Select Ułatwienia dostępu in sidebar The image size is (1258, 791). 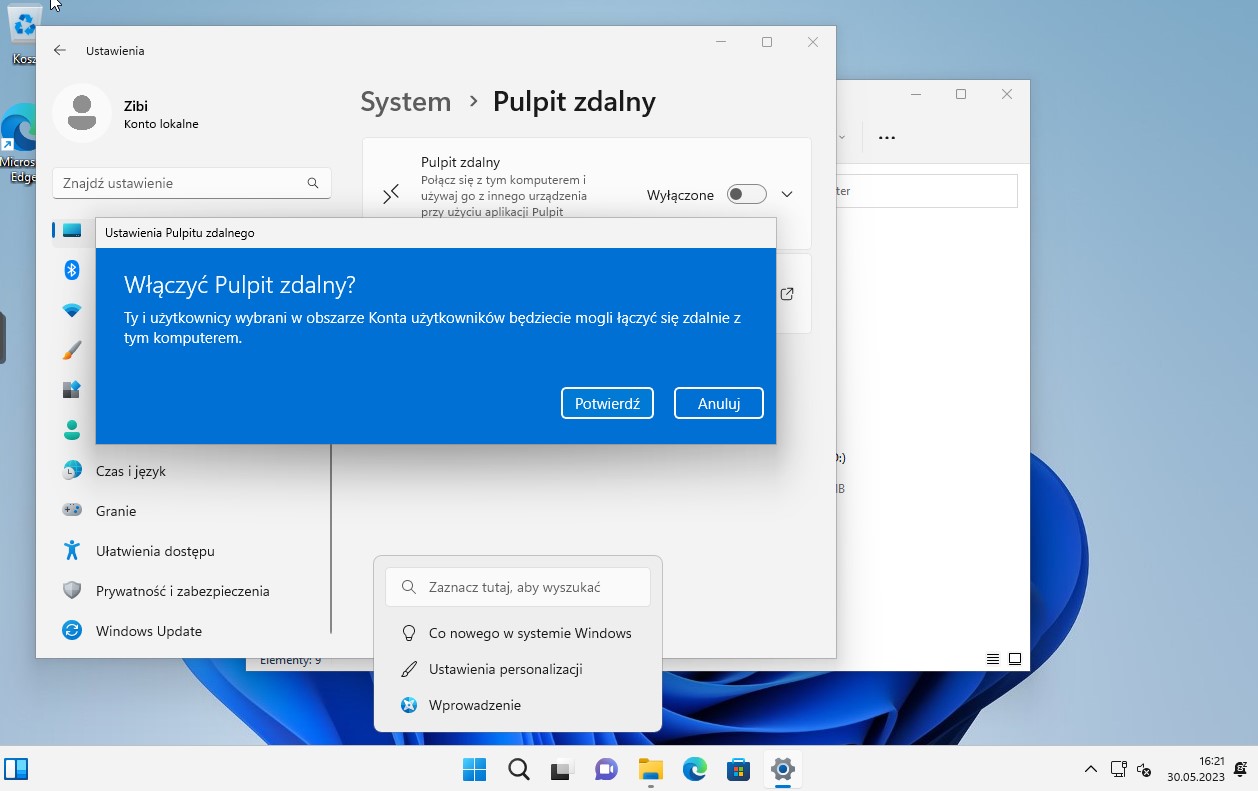point(154,551)
